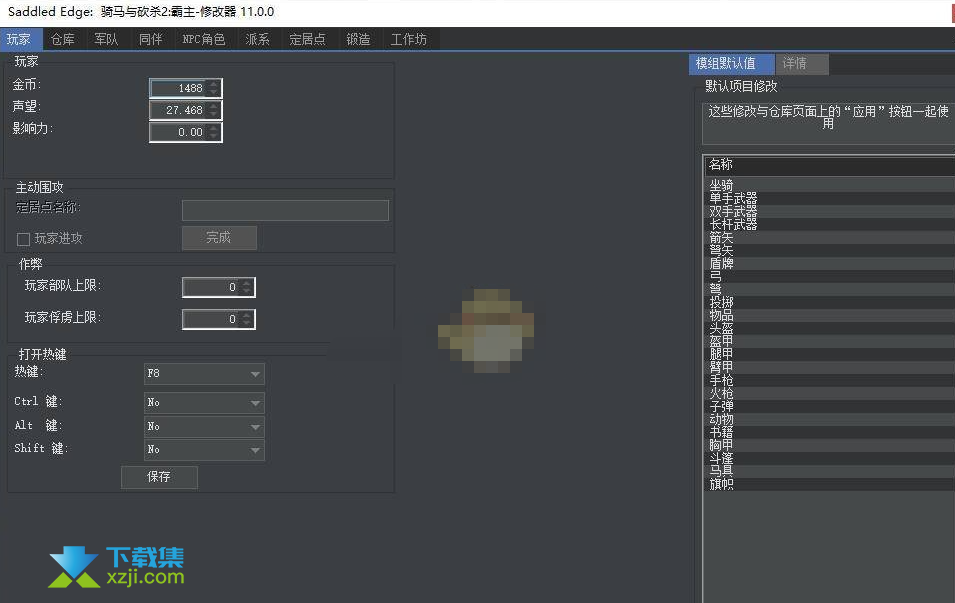The image size is (955, 603).
Task: Select 坐骑 in the list
Action: 830,185
